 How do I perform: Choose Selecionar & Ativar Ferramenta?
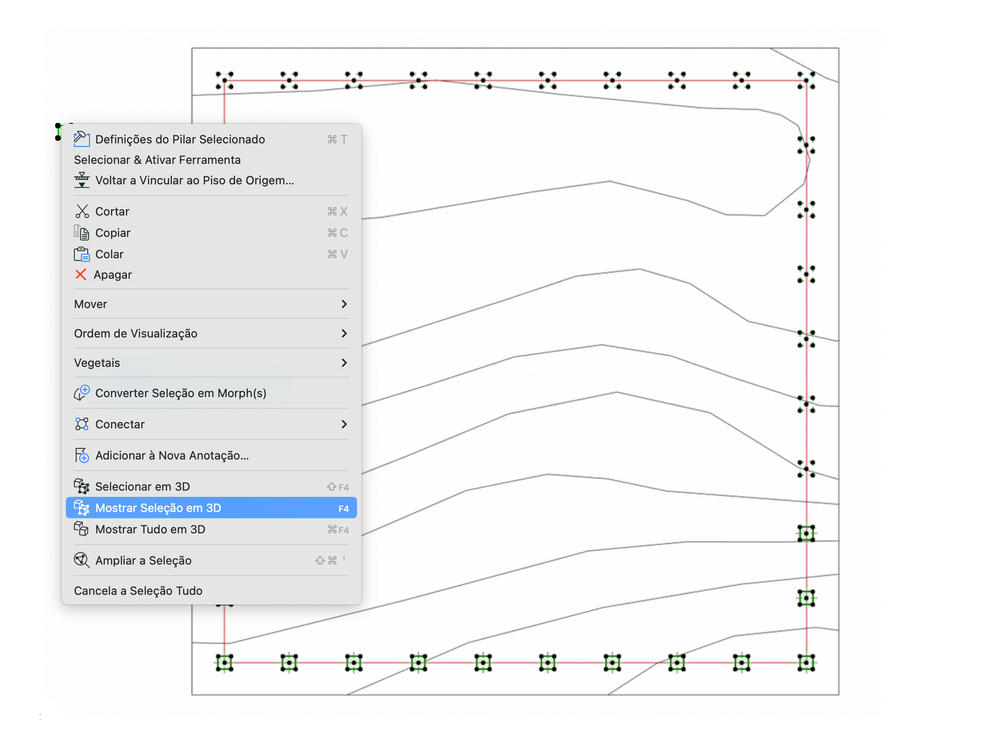(x=211, y=160)
